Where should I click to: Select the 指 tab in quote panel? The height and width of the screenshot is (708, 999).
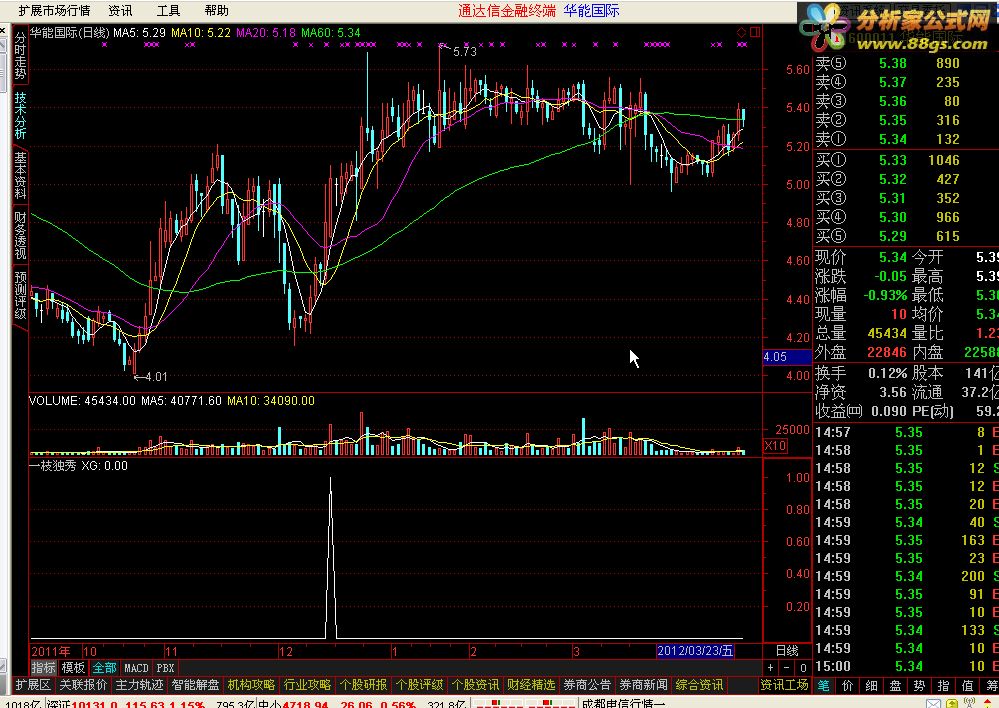pyautogui.click(x=944, y=686)
